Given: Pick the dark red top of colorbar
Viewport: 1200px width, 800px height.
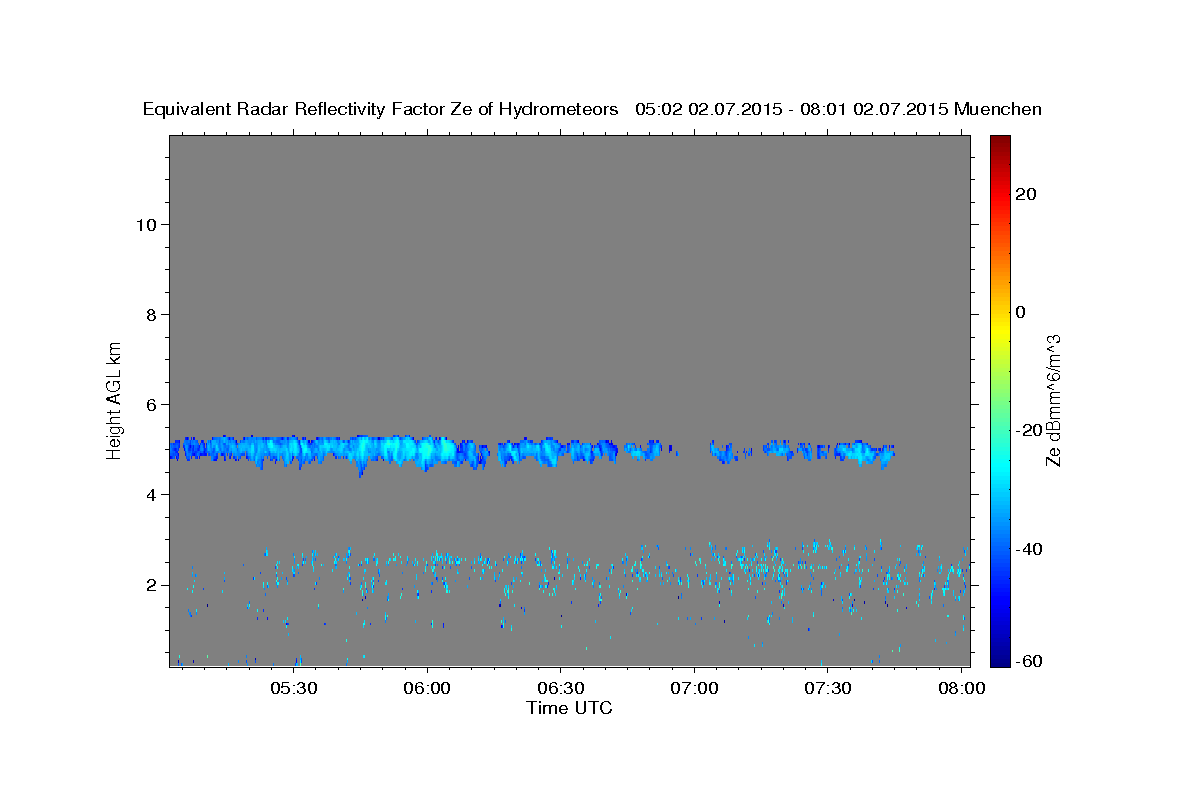Looking at the screenshot, I should tap(1000, 143).
